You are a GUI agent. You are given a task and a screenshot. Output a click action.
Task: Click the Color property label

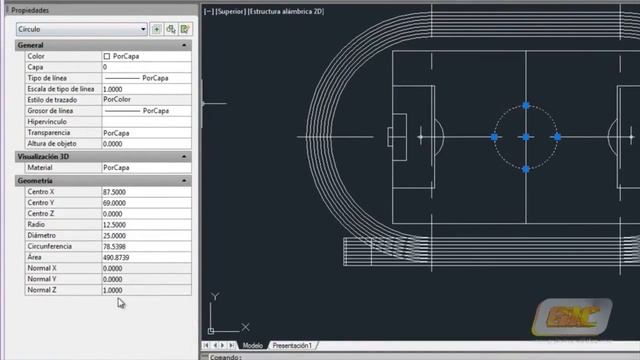click(36, 56)
